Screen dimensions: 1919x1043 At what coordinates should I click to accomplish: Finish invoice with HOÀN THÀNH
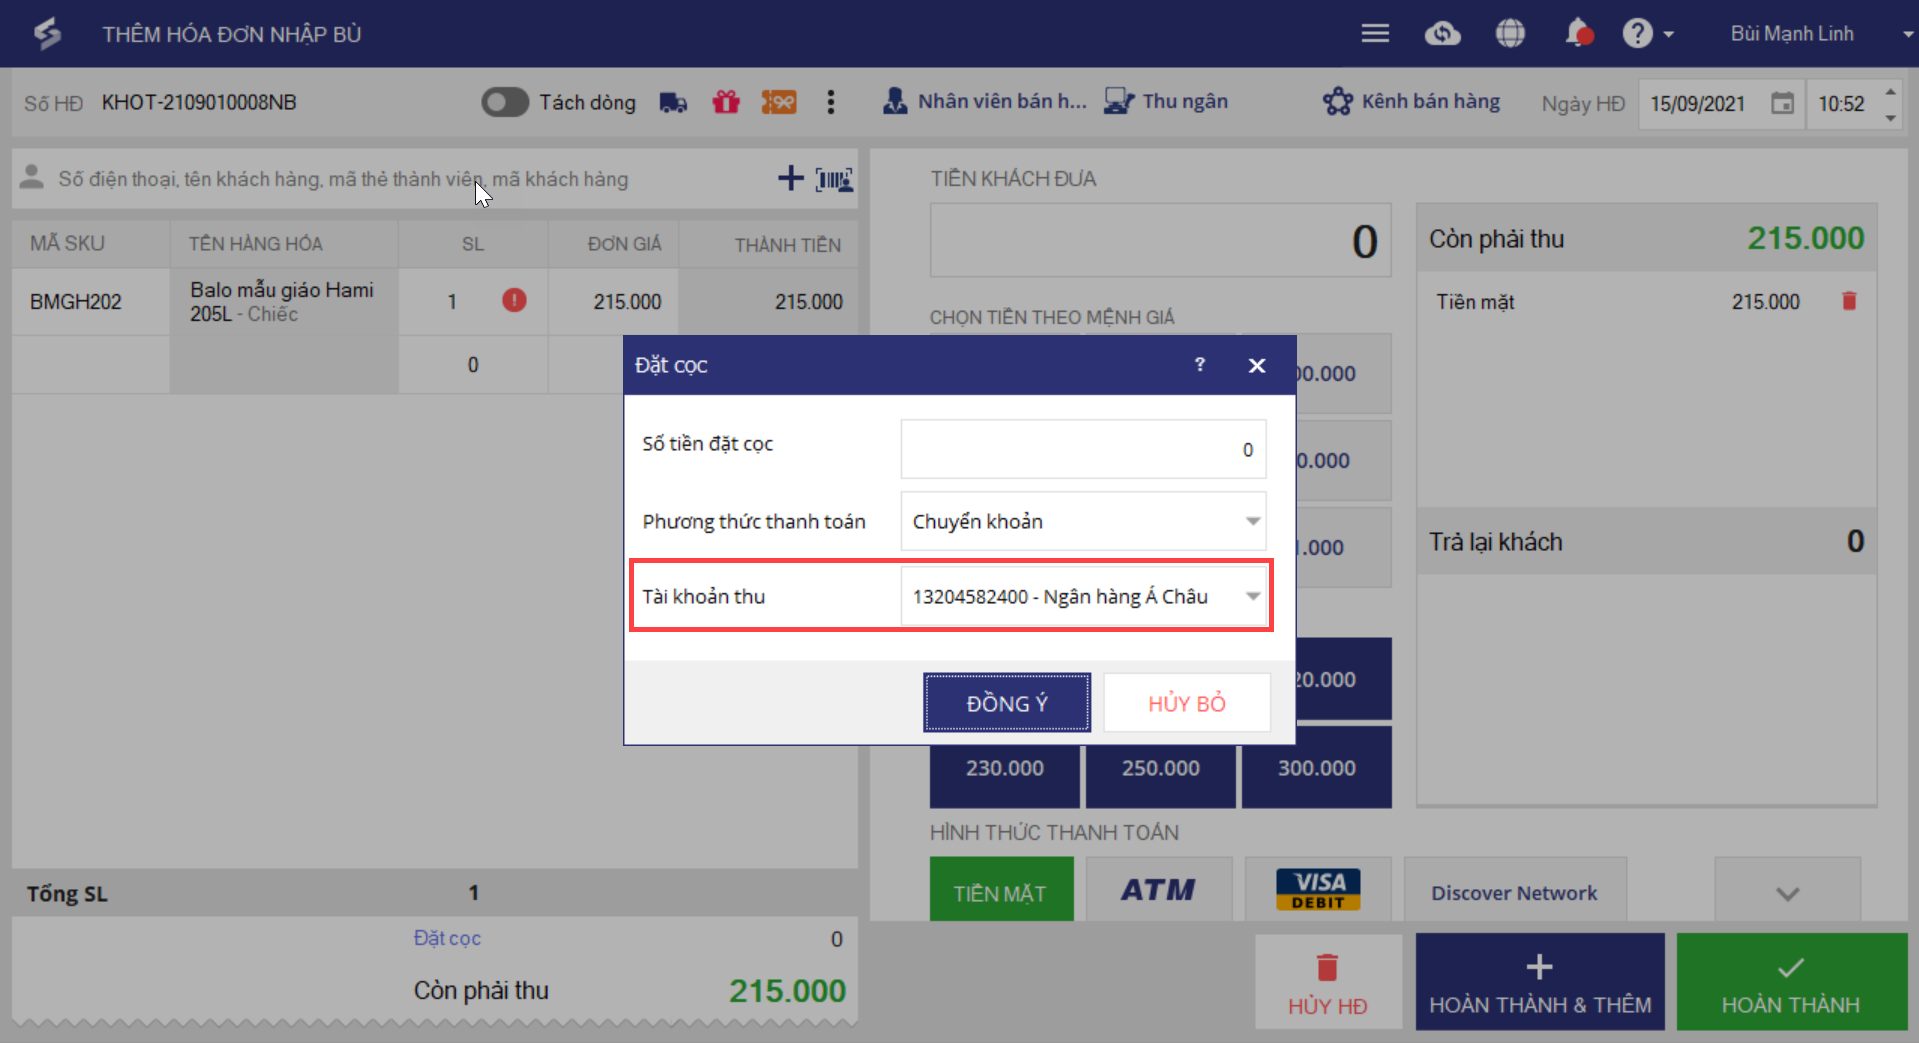point(1791,983)
